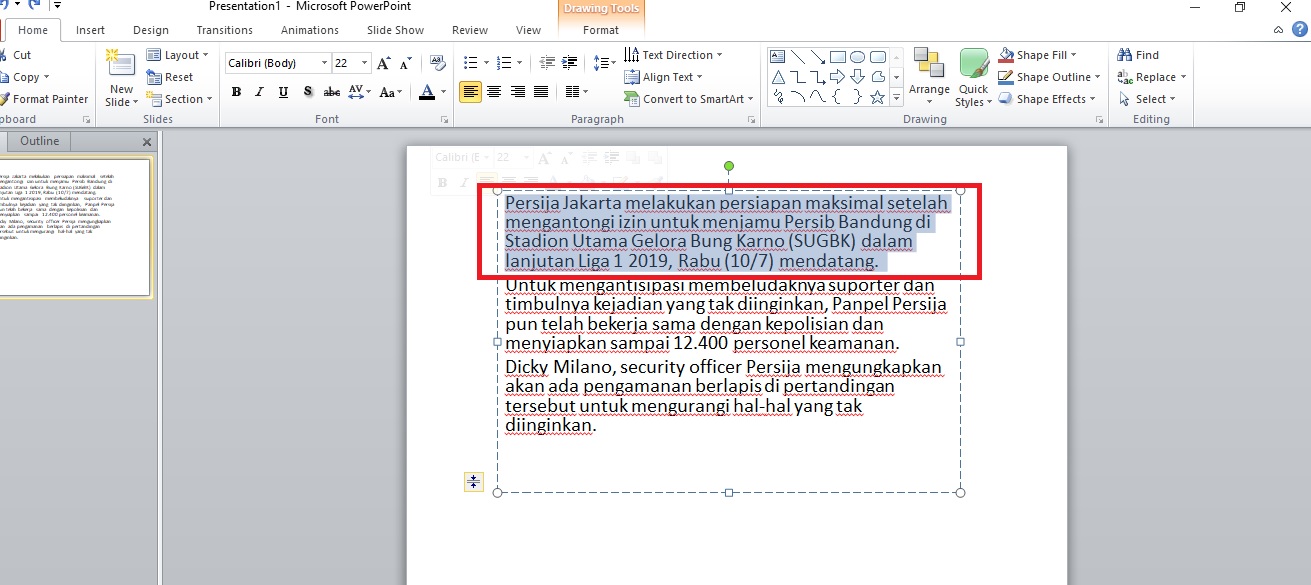The width and height of the screenshot is (1311, 585).
Task: Select the Down Arrow block shape
Action: tap(858, 77)
